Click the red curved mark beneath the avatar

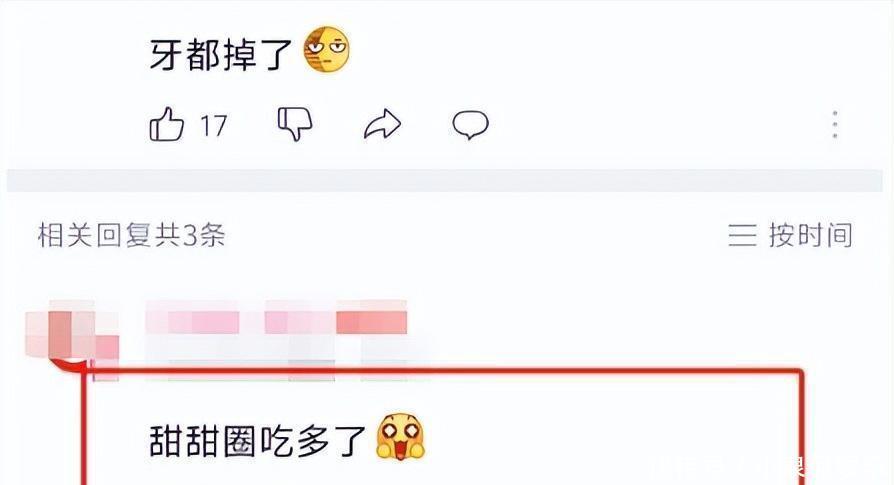click(x=70, y=365)
